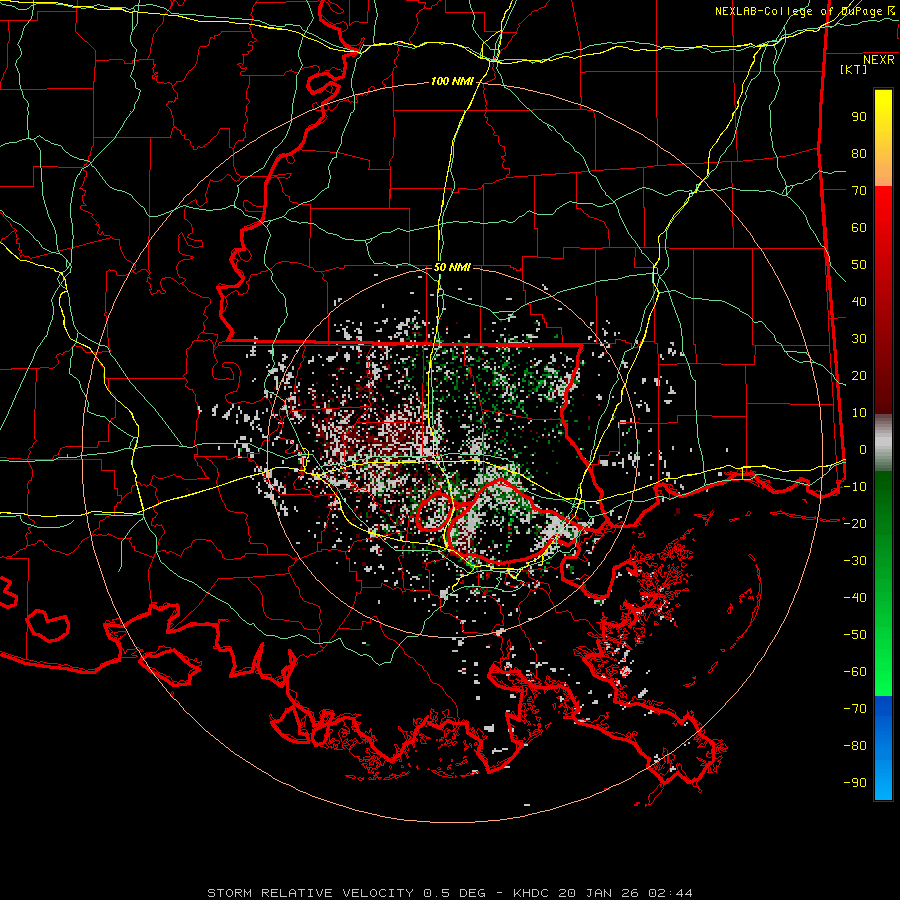
Task: Select the 60 value on the velocity scale
Action: [859, 228]
